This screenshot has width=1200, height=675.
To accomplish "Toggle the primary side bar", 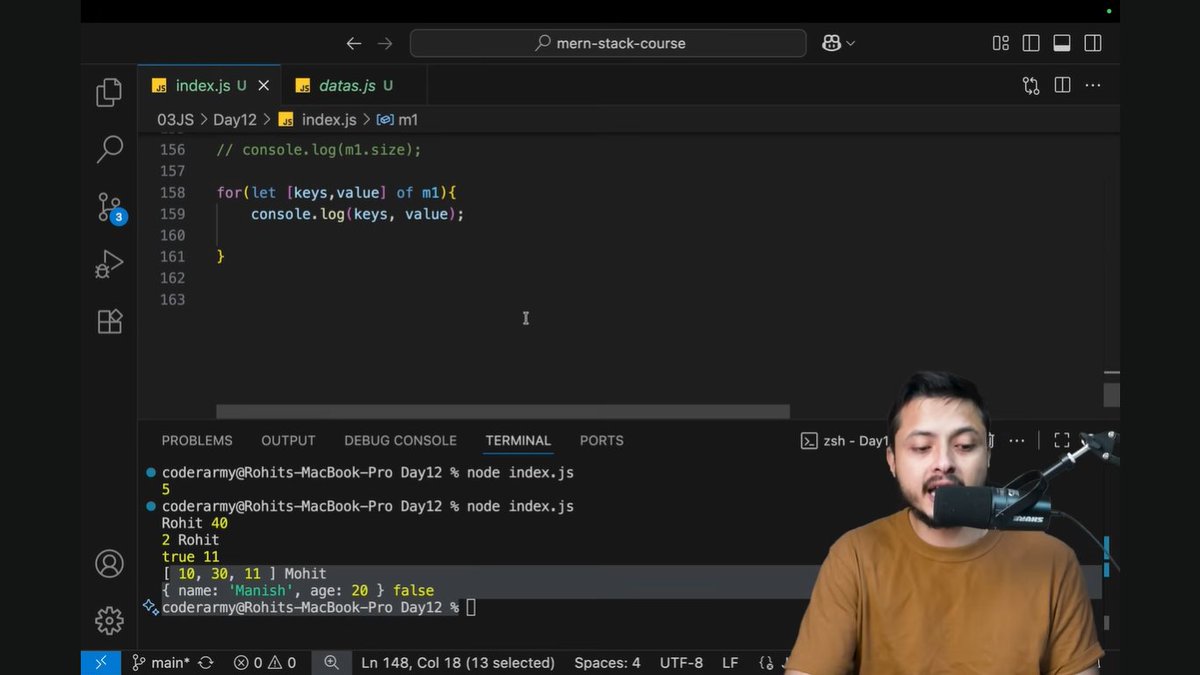I will (1031, 43).
